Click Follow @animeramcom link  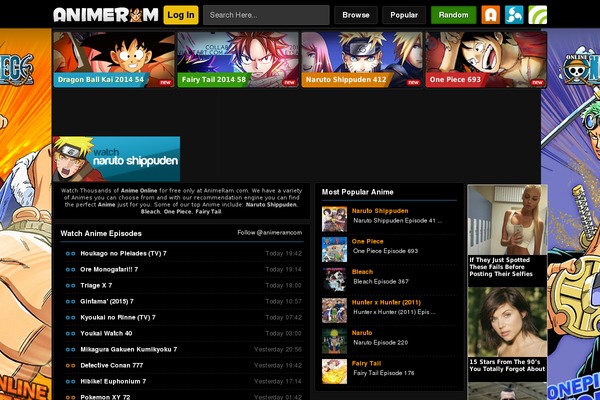269,232
